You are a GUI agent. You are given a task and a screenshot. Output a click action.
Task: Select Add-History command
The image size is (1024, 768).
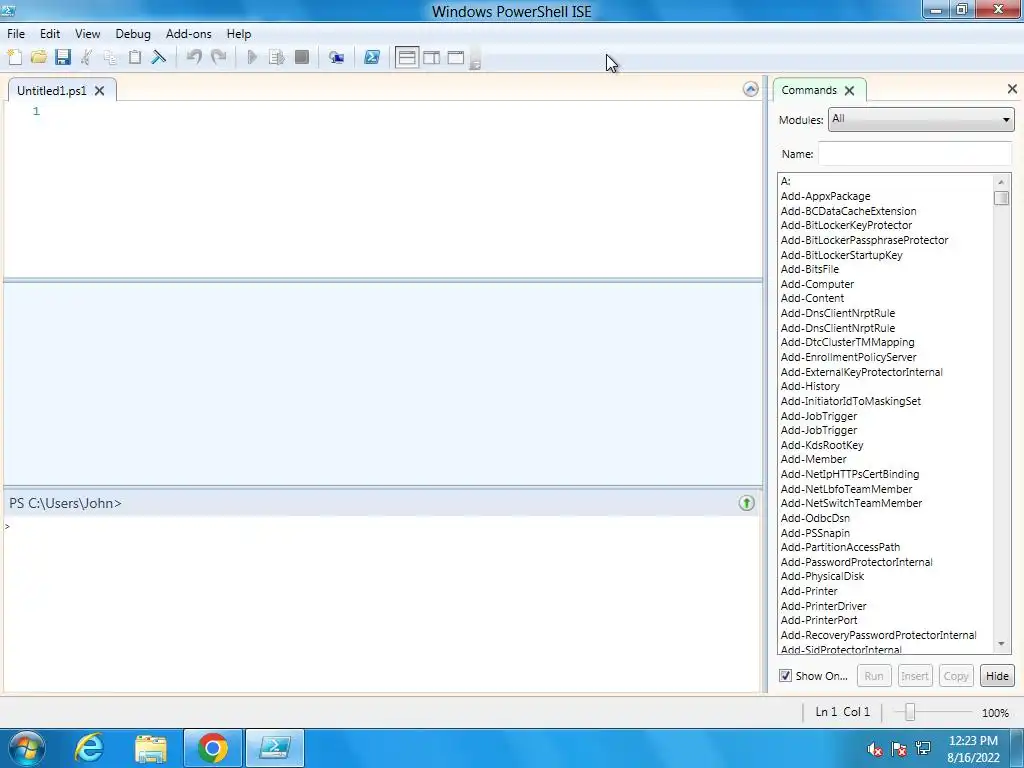[810, 386]
